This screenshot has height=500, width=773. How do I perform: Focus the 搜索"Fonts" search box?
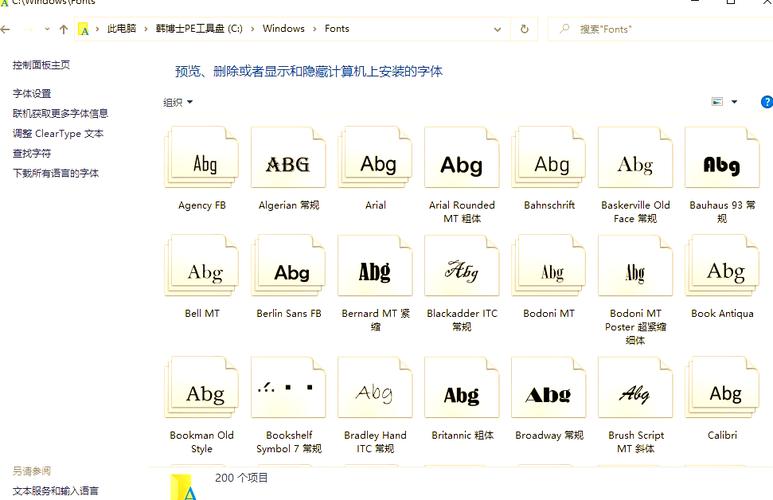click(x=661, y=29)
